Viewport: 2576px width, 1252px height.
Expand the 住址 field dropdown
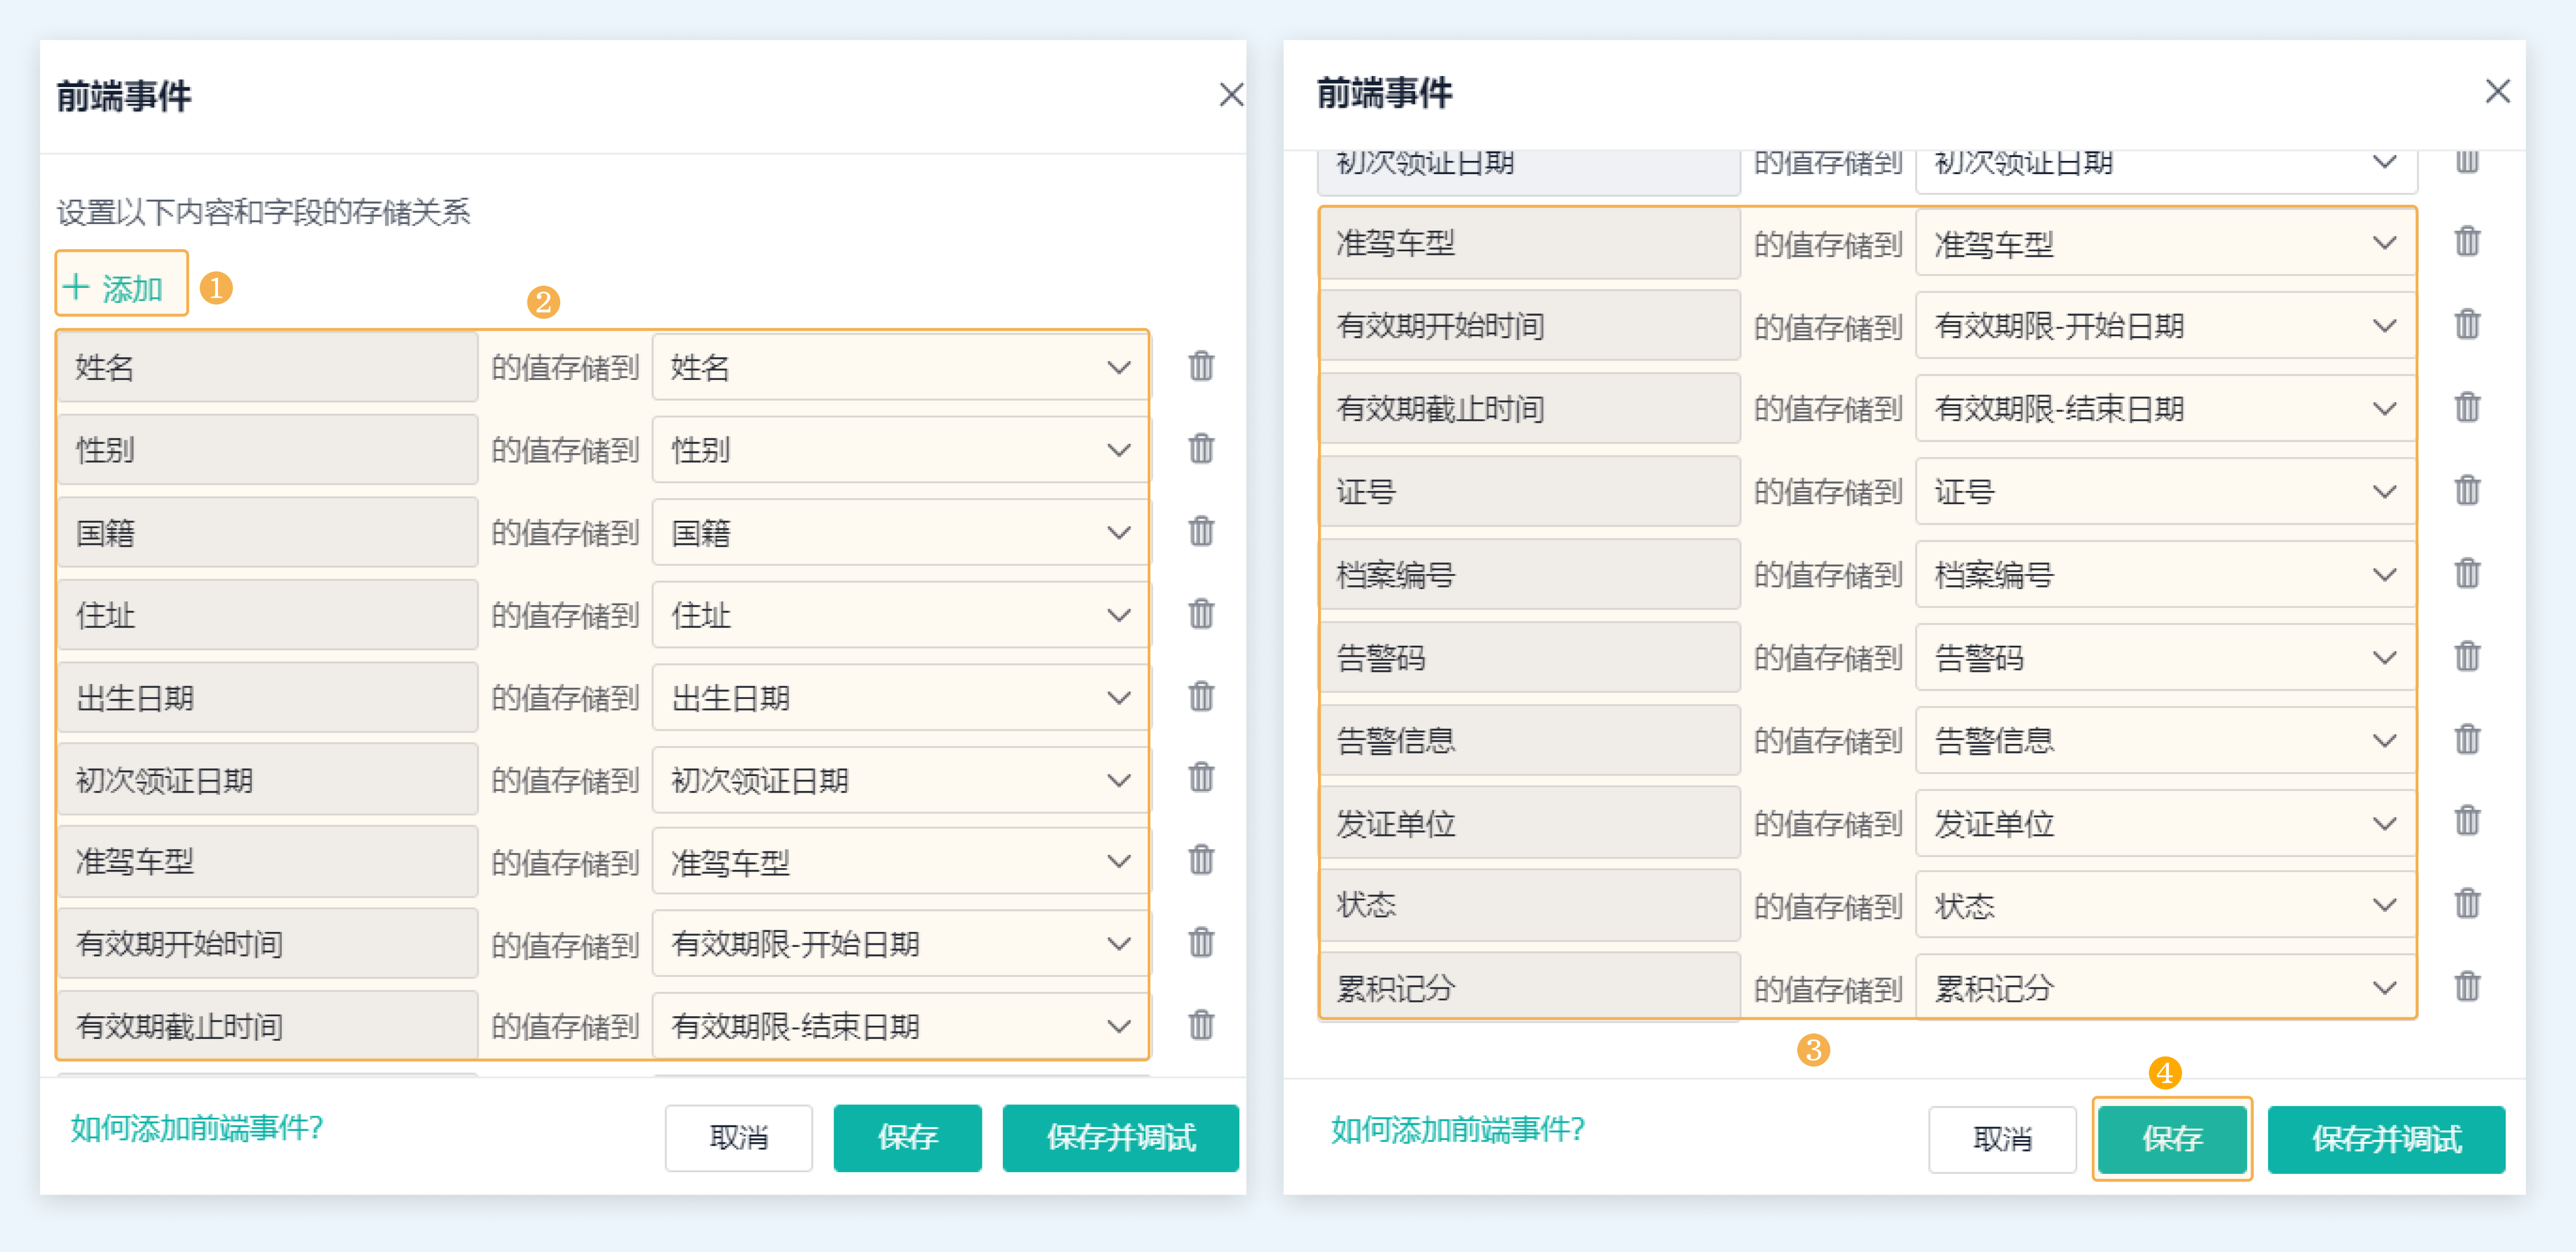click(899, 615)
